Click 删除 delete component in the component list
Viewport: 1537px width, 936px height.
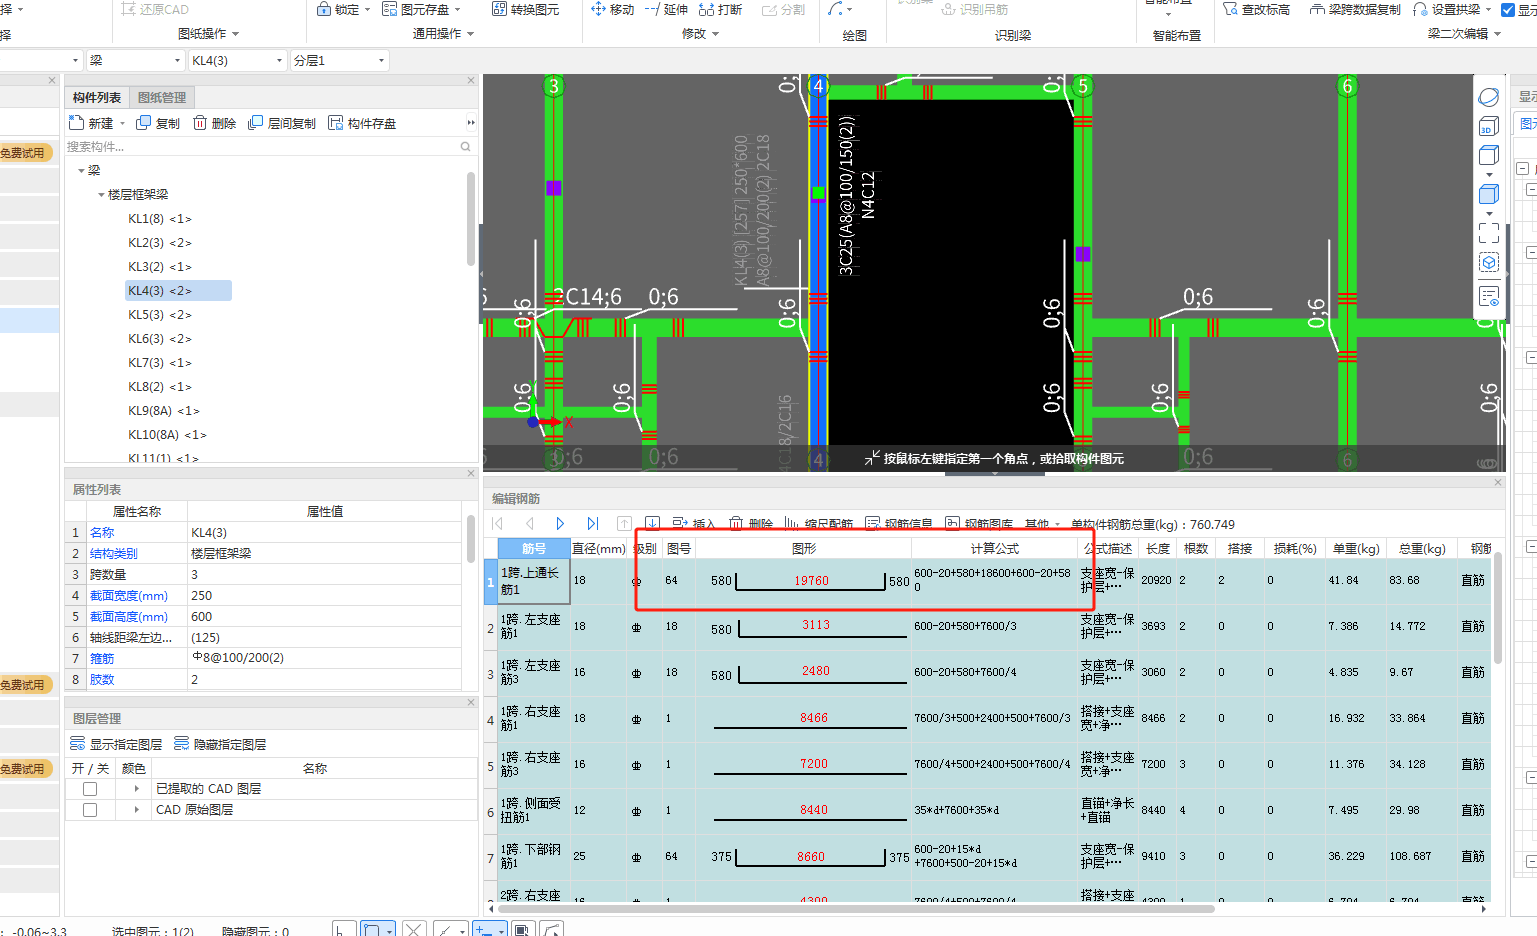click(214, 123)
